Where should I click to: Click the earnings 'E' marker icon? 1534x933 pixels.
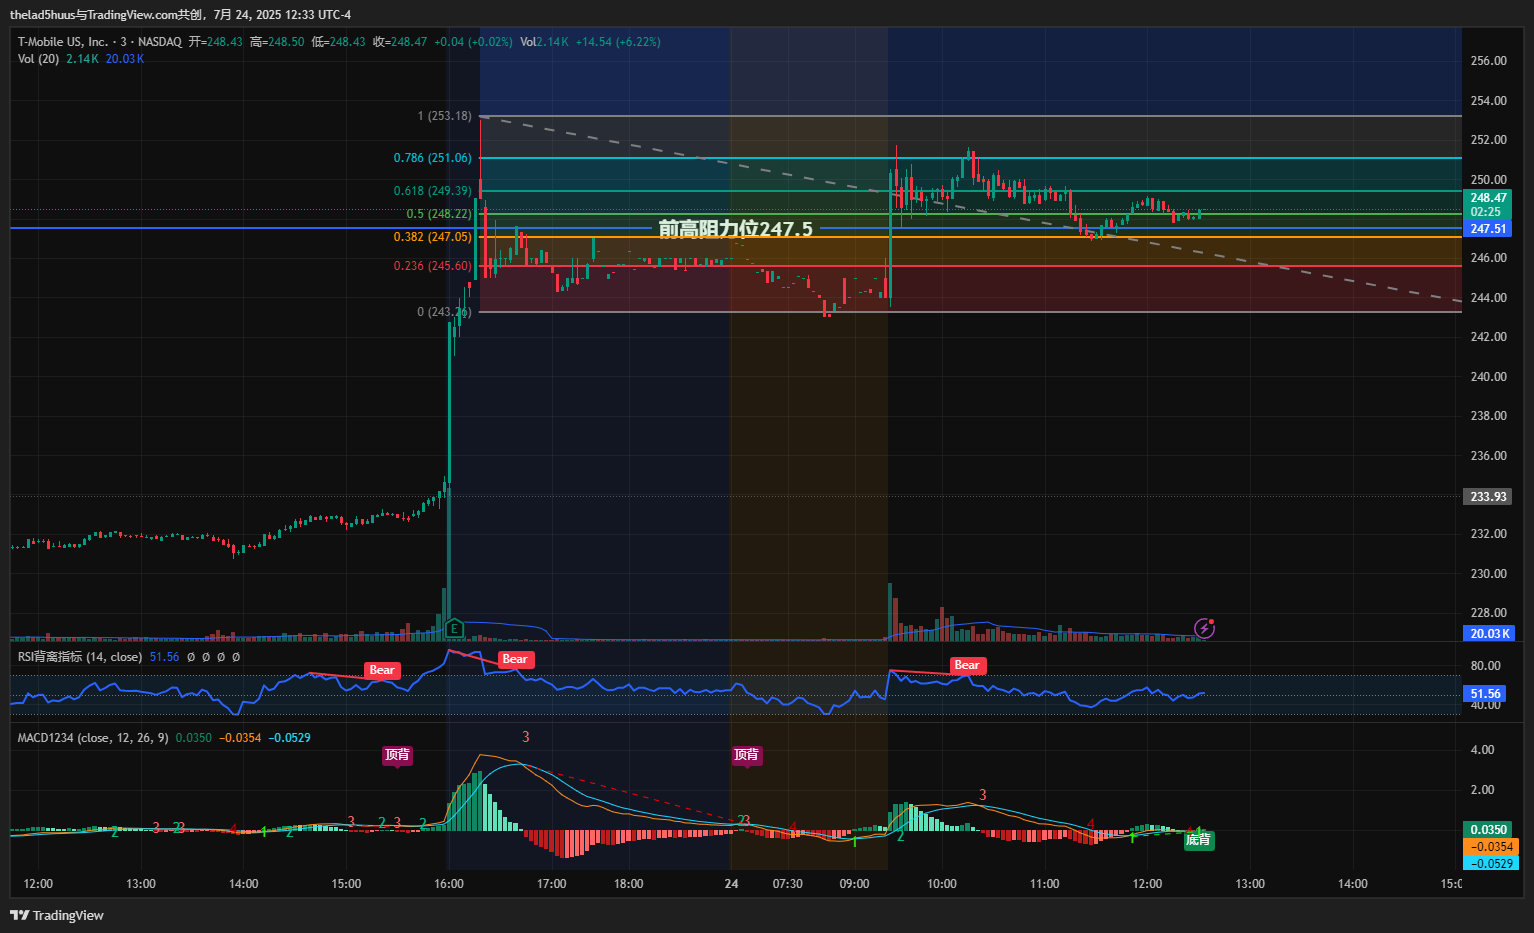pos(454,628)
